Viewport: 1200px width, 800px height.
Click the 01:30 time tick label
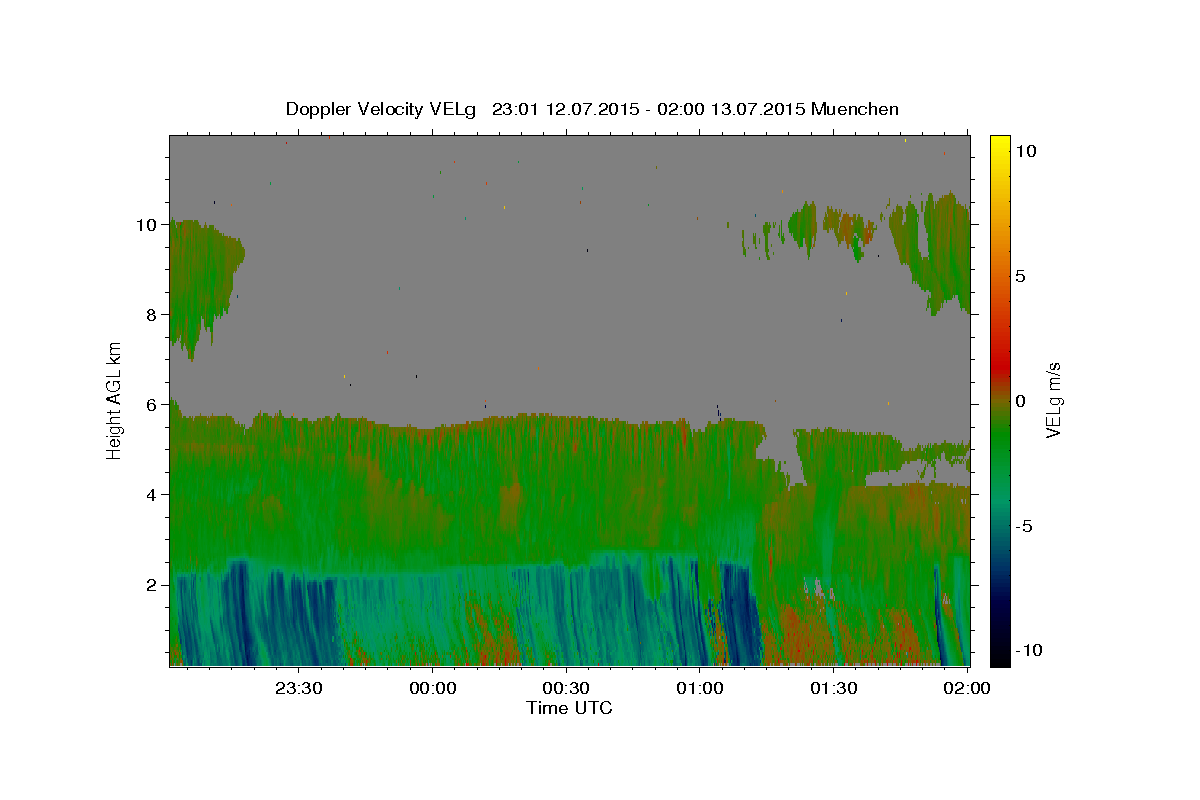coord(833,688)
